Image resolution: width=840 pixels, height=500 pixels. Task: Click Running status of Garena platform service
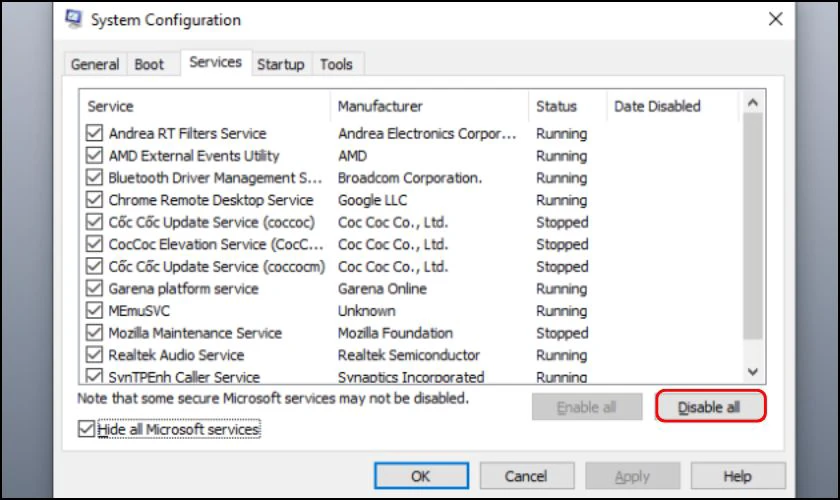(x=561, y=289)
